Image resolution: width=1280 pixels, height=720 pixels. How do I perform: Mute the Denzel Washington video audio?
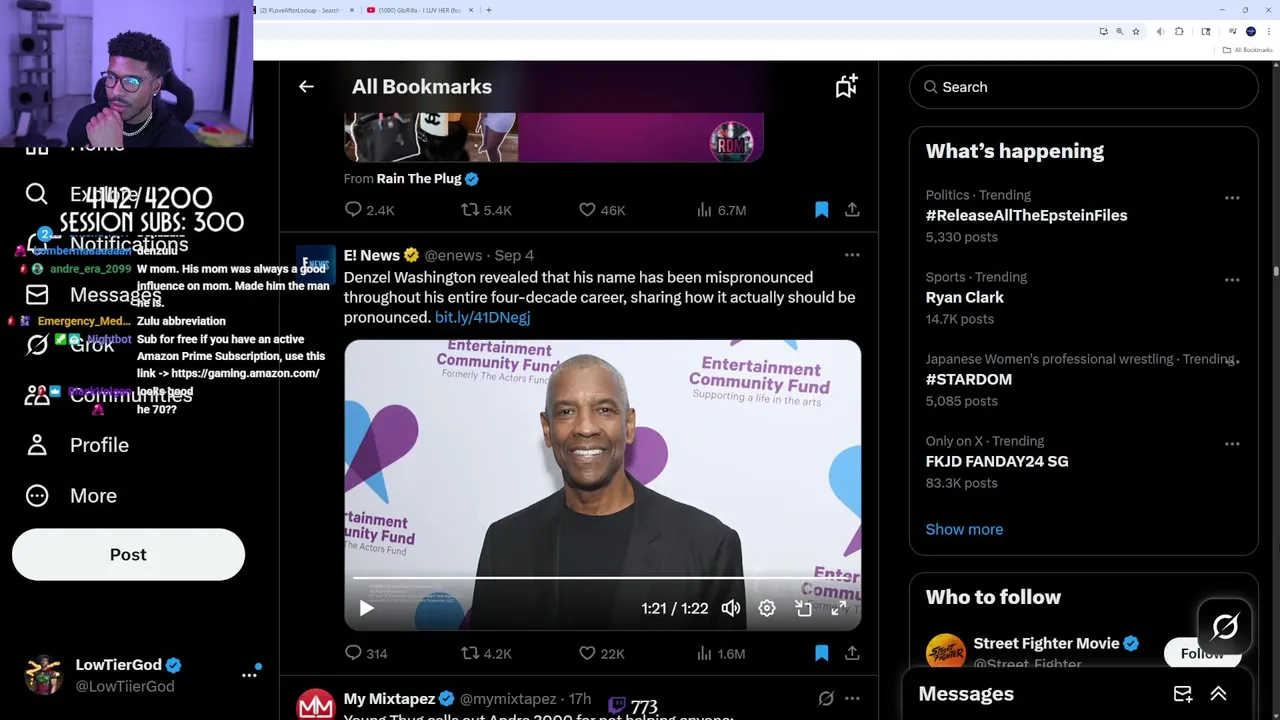(x=731, y=608)
